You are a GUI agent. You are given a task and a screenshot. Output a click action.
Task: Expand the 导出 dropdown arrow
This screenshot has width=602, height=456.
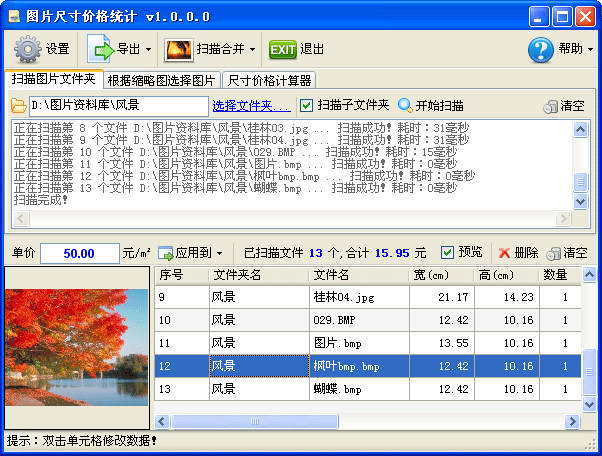point(149,49)
